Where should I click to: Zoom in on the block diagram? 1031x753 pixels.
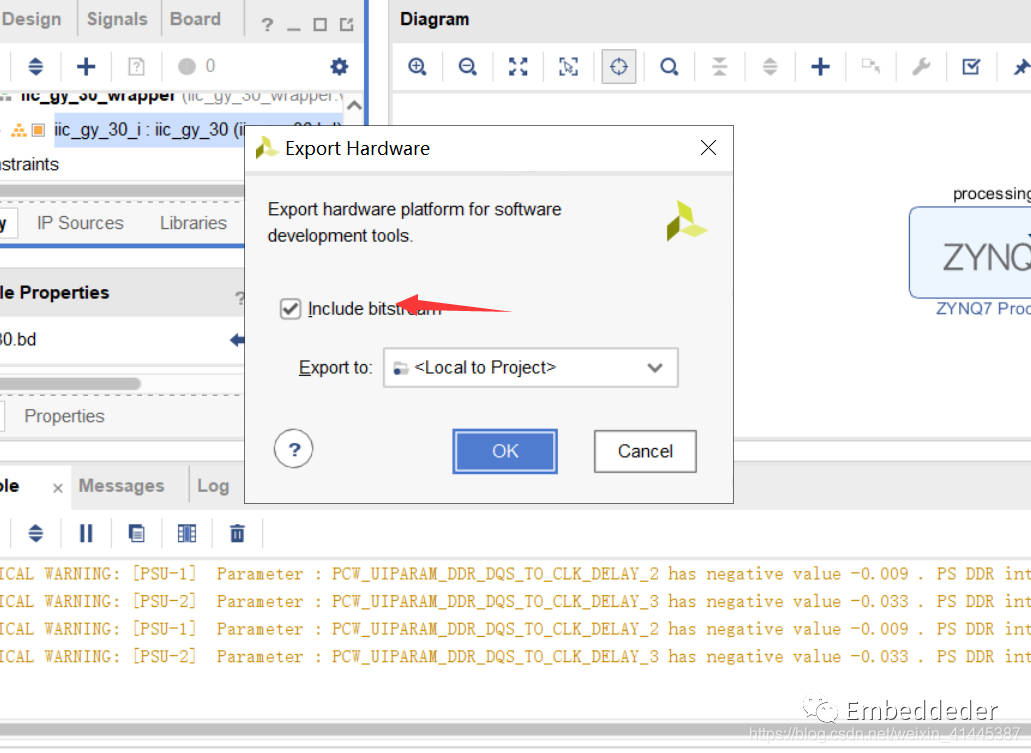pyautogui.click(x=418, y=67)
